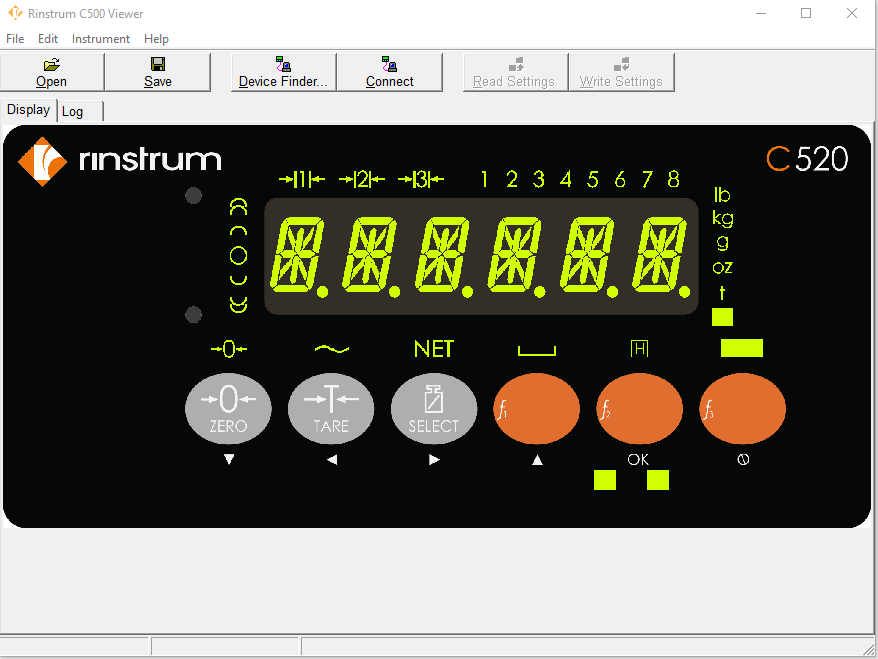
Task: Click the NET annunciator above SELECT
Action: [x=433, y=349]
